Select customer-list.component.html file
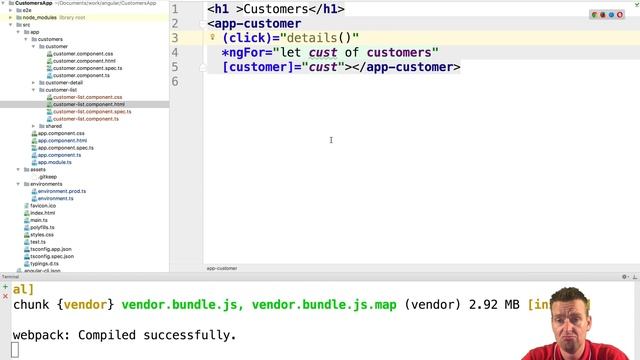 (x=89, y=104)
